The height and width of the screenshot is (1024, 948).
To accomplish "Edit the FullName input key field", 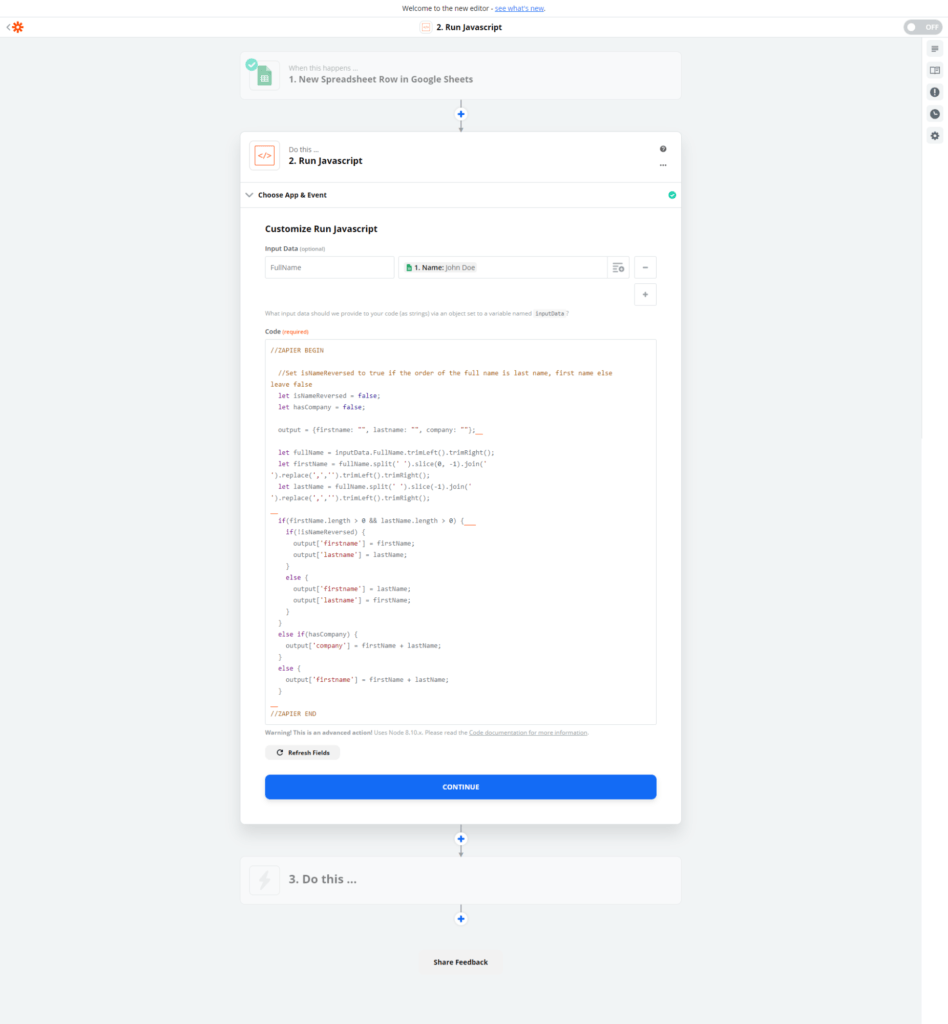I will click(x=329, y=268).
